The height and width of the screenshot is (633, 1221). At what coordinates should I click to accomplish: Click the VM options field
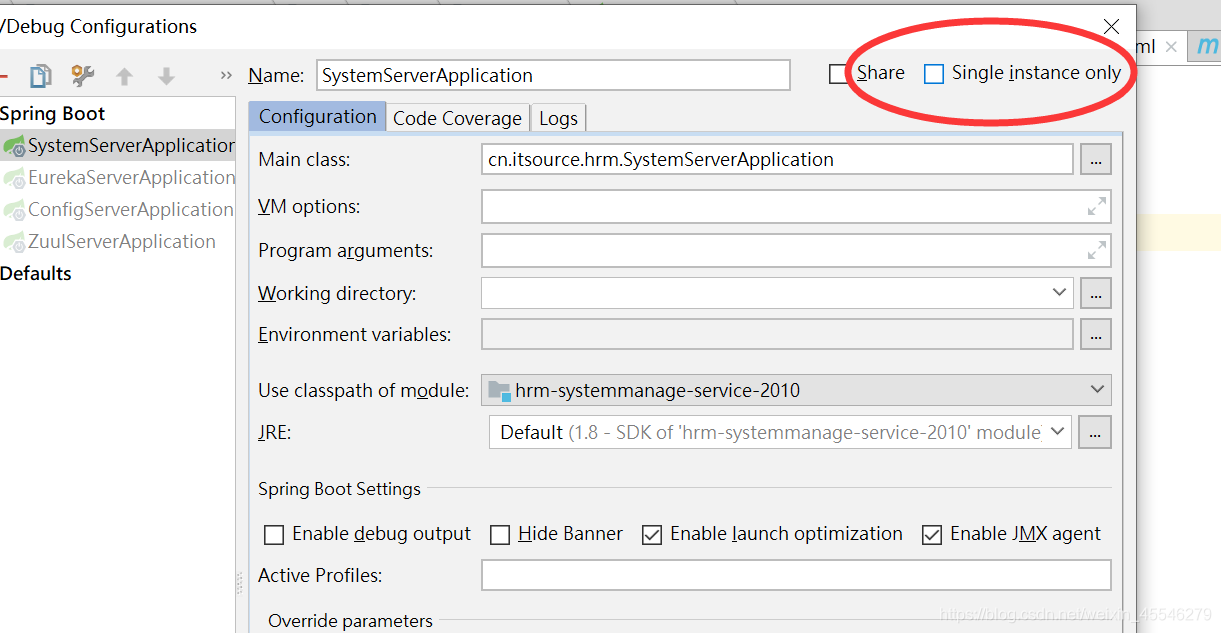(796, 207)
